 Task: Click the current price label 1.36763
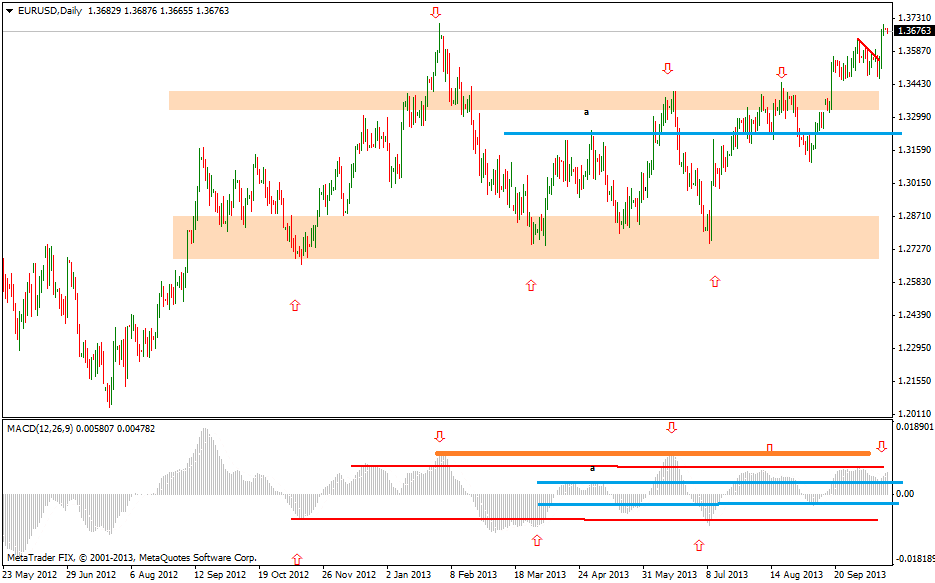tap(914, 31)
